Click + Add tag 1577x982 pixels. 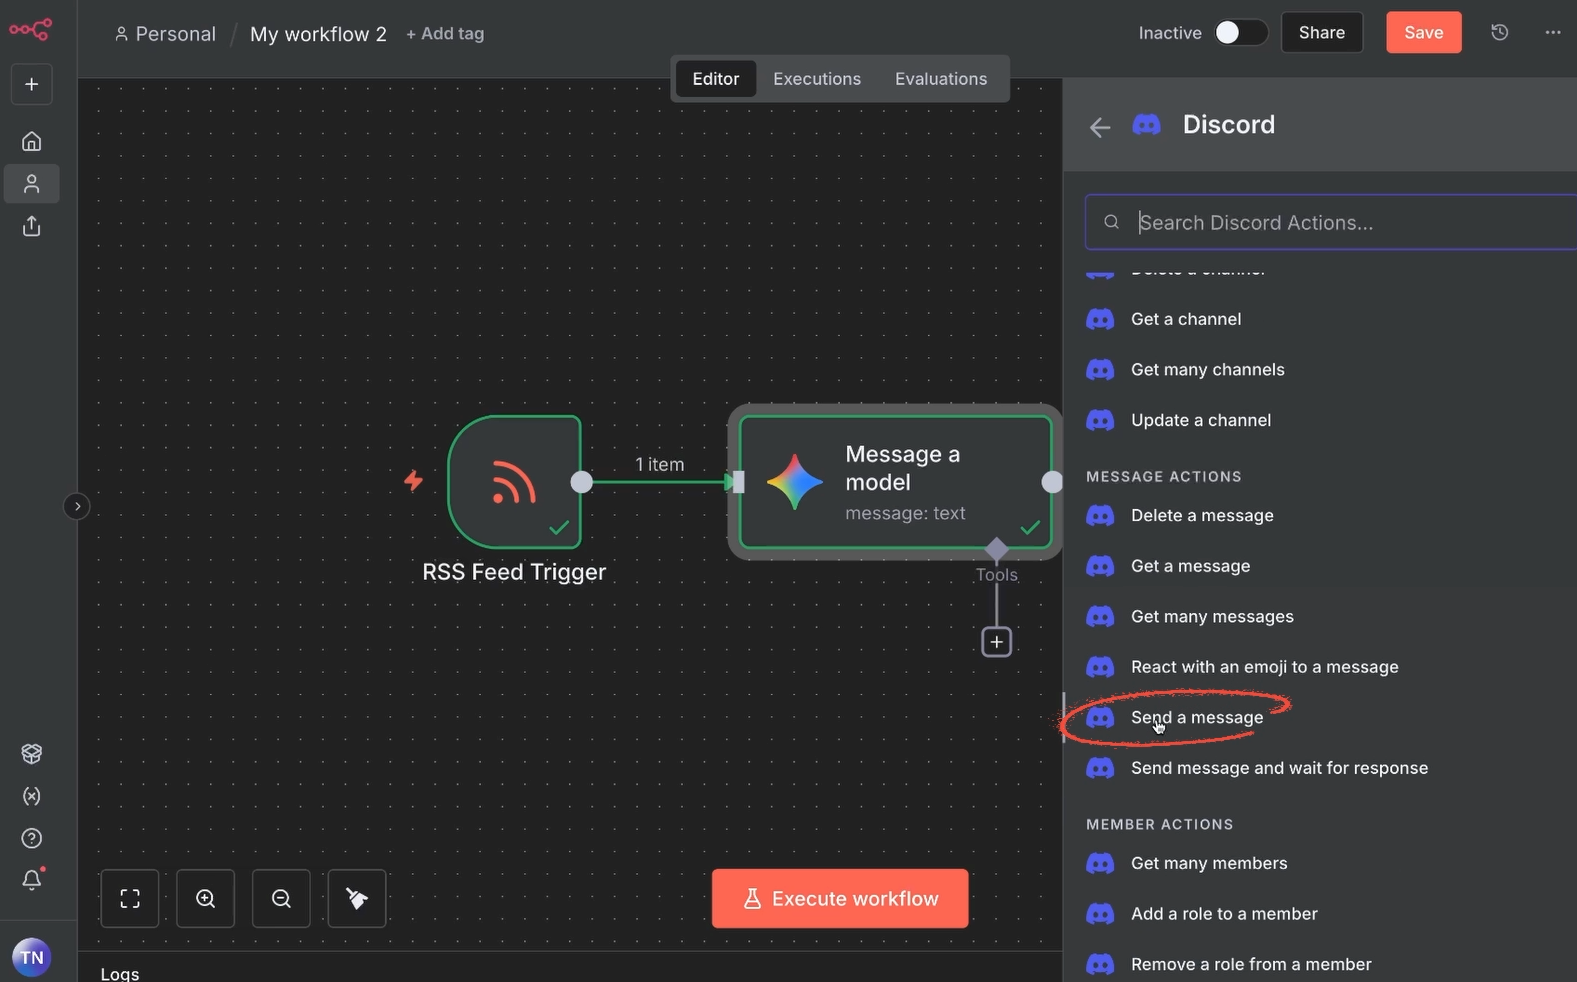click(445, 34)
